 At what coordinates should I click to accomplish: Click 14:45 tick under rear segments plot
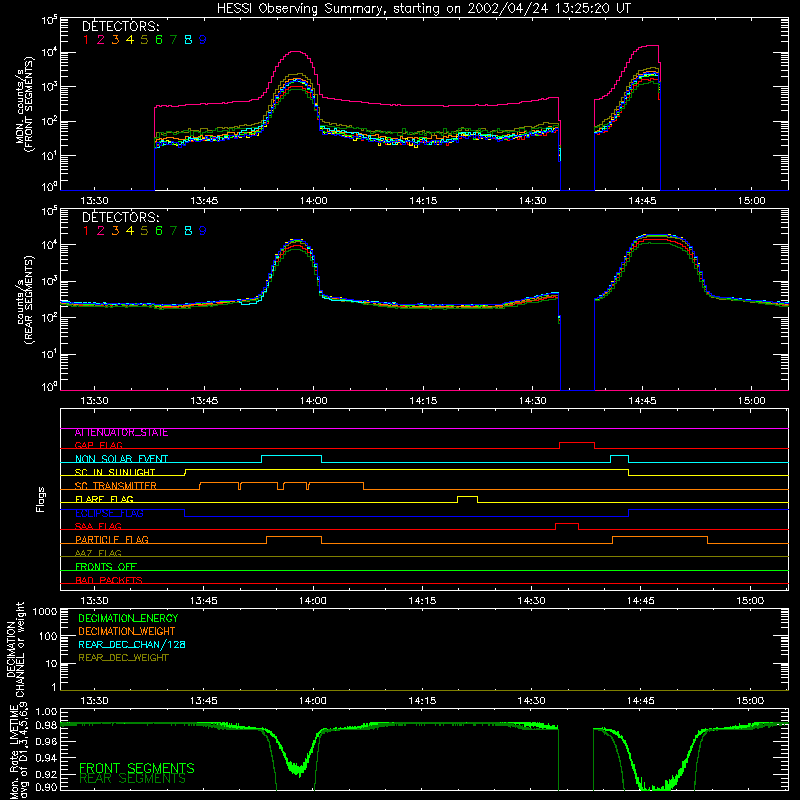pyautogui.click(x=642, y=401)
